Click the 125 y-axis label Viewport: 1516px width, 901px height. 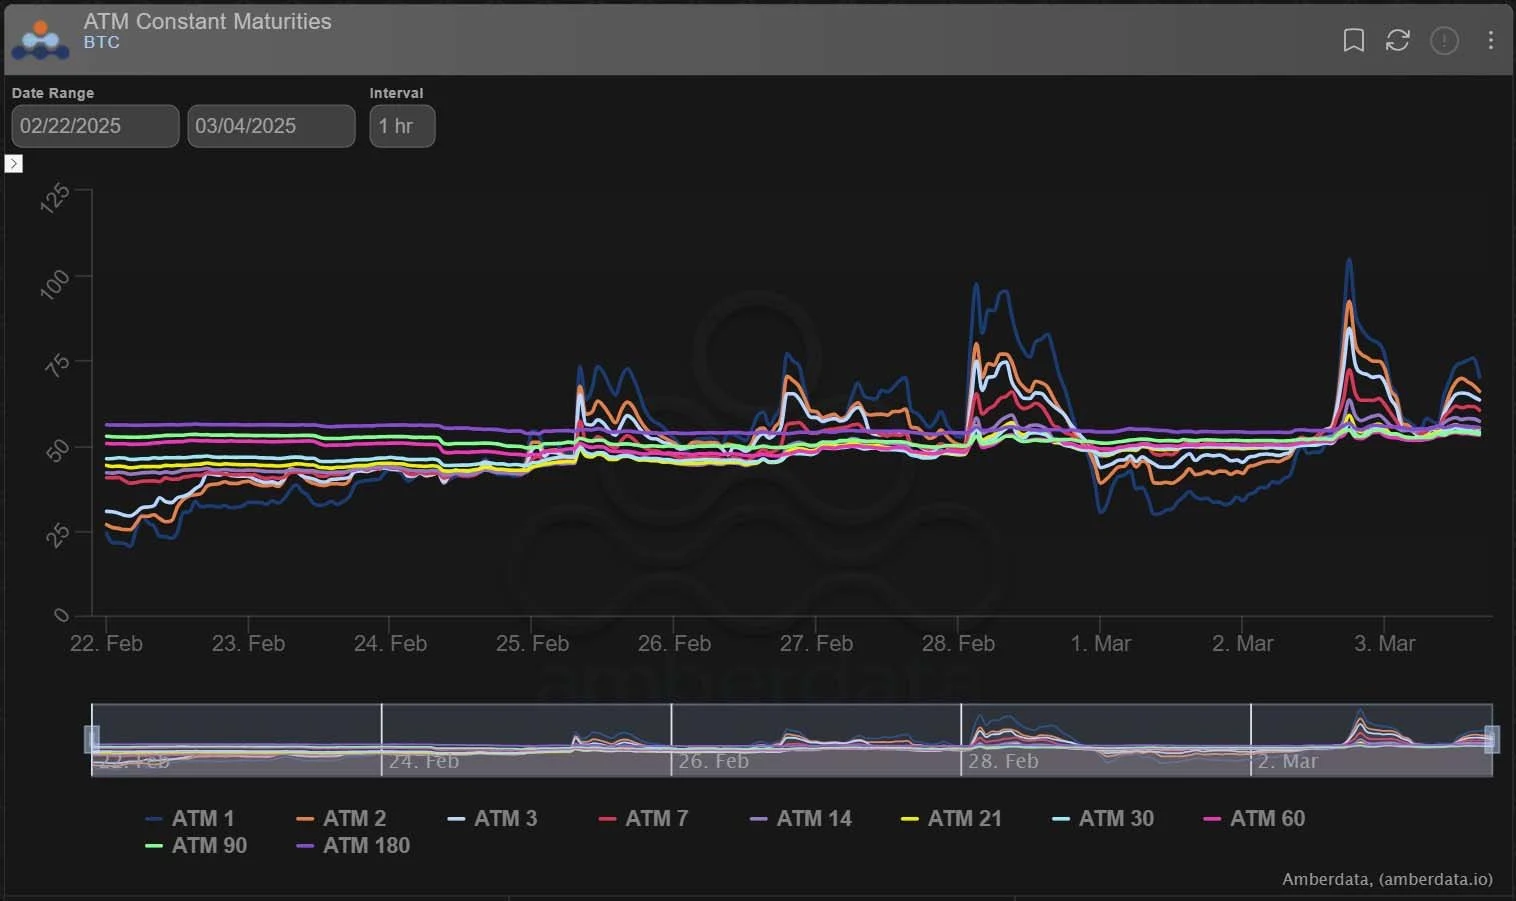[x=55, y=197]
